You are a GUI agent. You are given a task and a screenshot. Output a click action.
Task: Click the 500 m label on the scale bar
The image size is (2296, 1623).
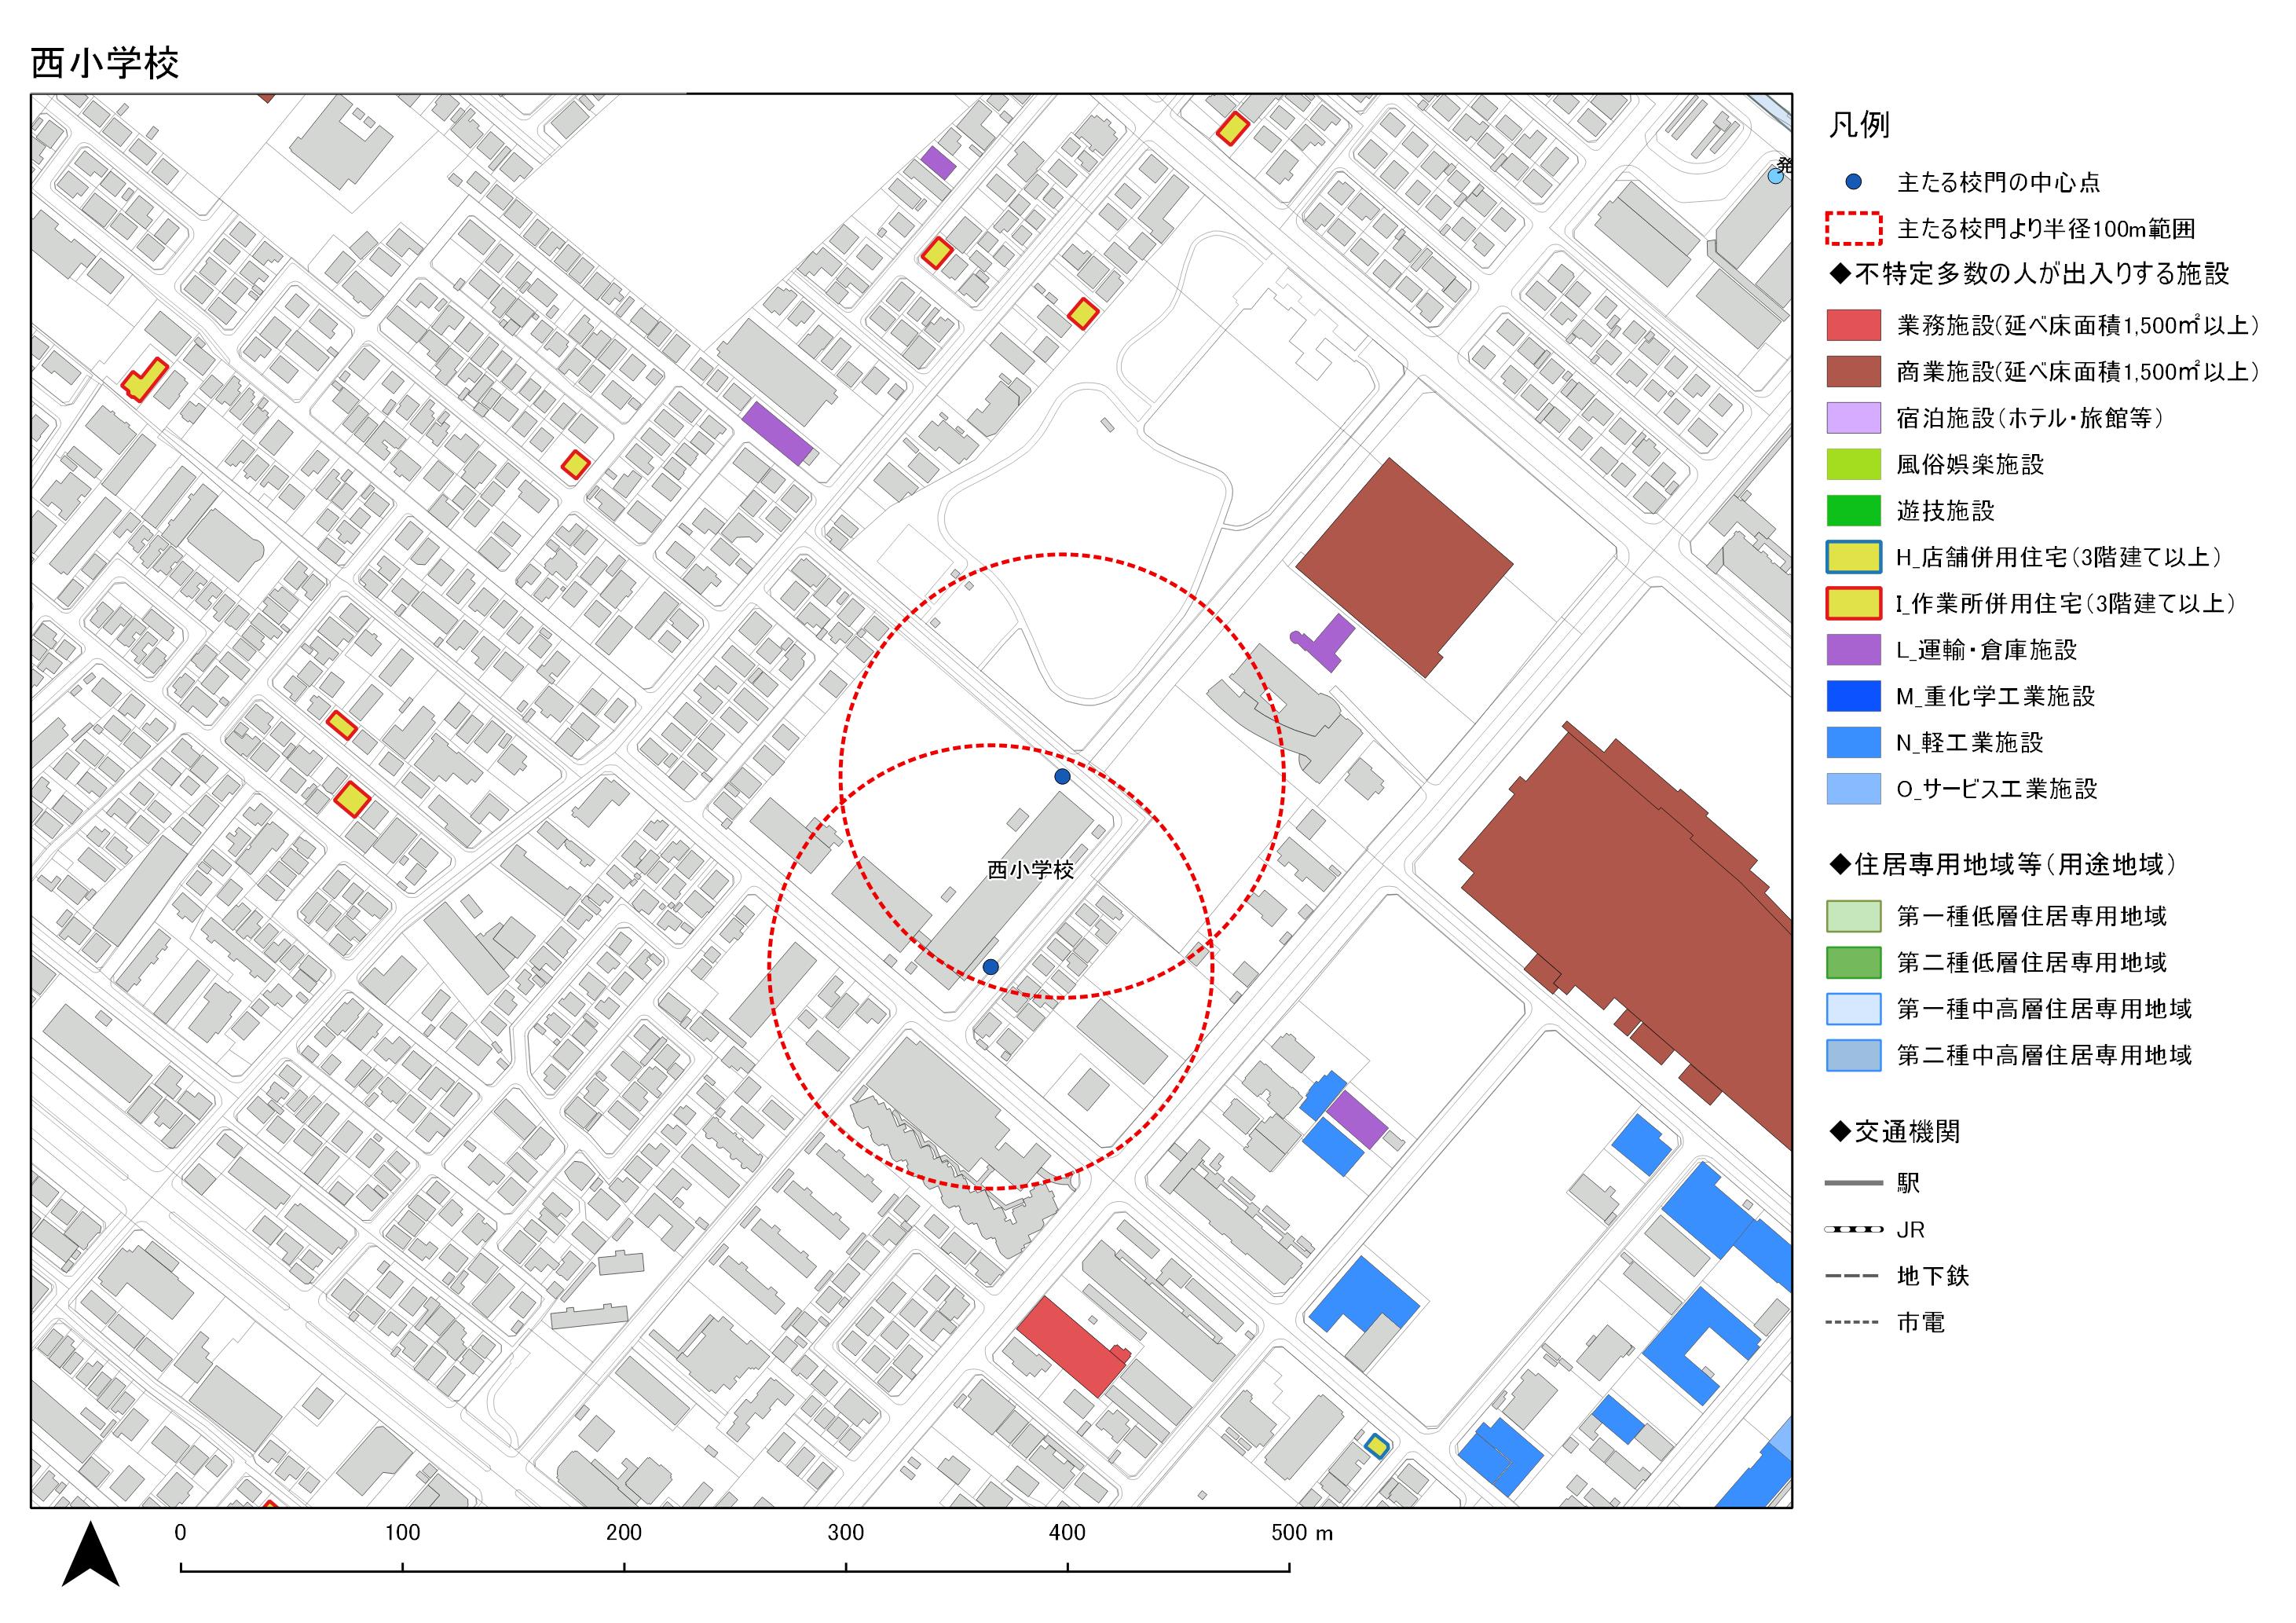1302,1533
